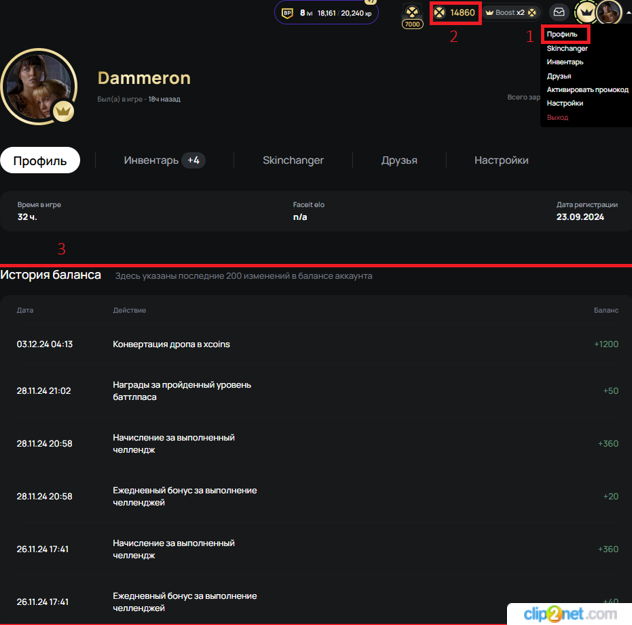The image size is (632, 625).
Task: Click the +4 badge on Инвентарь tab
Action: [193, 160]
